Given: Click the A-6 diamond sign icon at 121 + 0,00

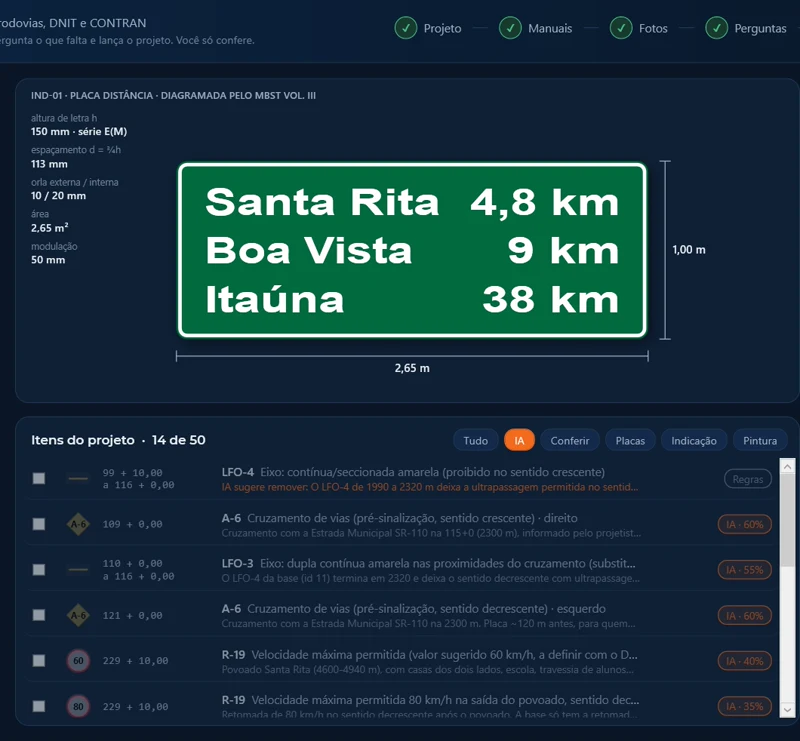Looking at the screenshot, I should pos(78,615).
